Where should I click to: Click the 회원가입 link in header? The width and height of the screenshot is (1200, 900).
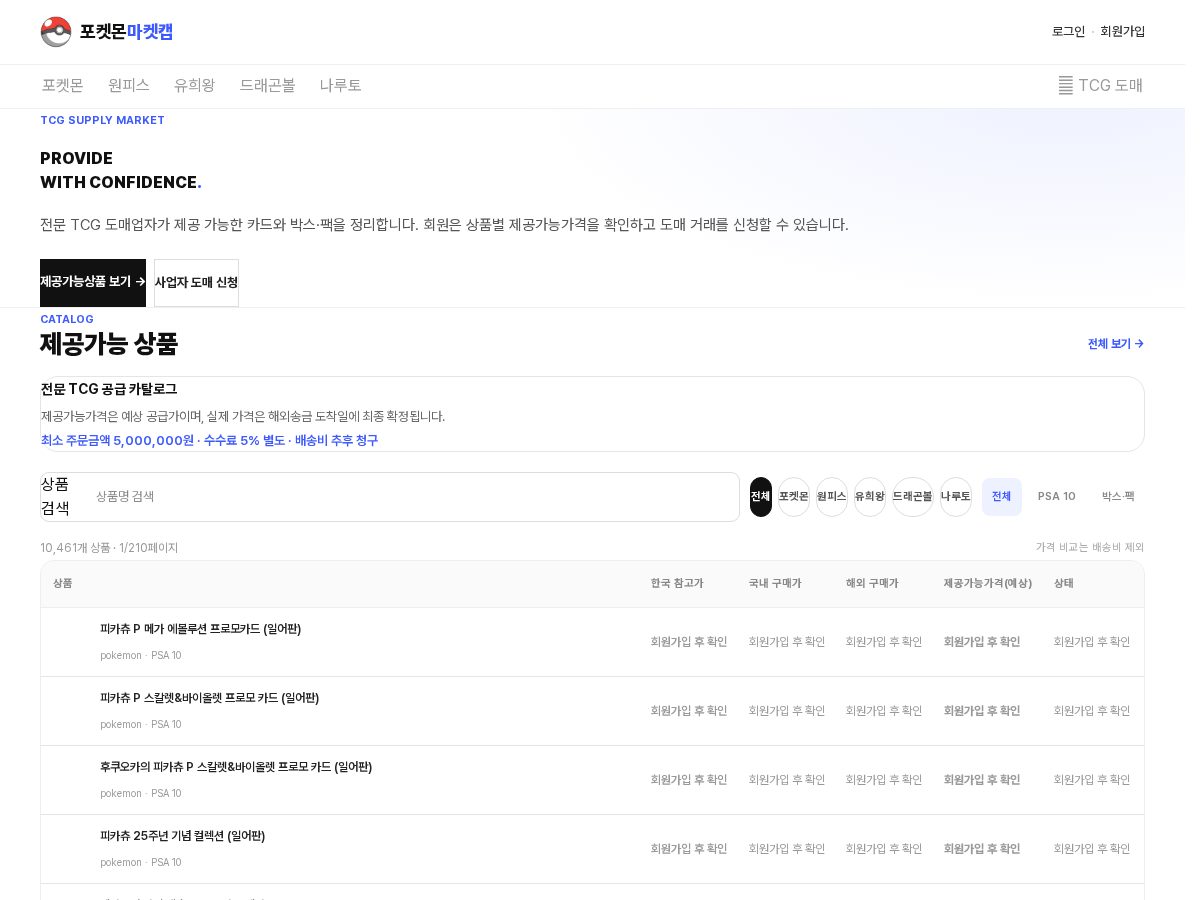[x=1123, y=32]
